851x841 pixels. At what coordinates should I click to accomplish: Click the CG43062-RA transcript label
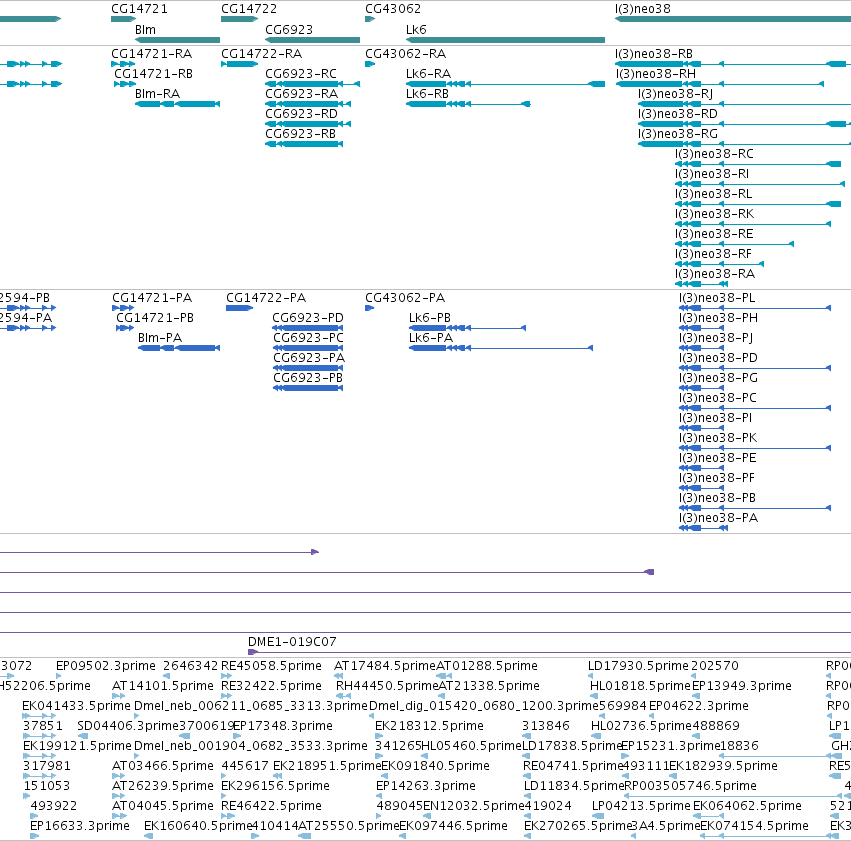pos(405,54)
